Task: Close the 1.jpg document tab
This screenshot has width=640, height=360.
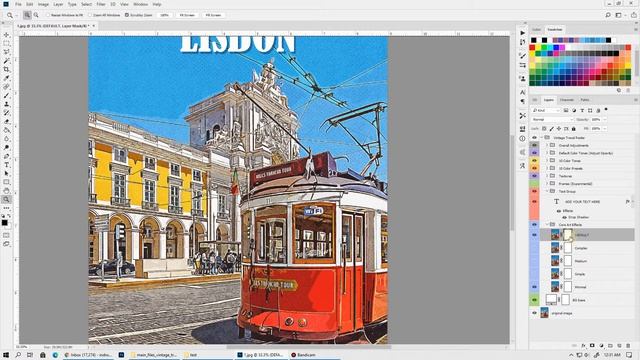Action: click(93, 26)
